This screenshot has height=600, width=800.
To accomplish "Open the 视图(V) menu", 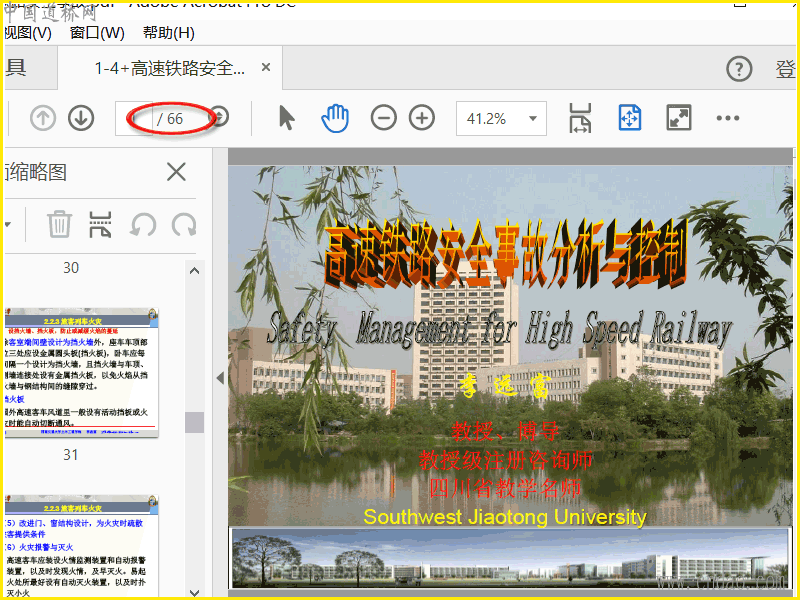I will click(x=28, y=33).
